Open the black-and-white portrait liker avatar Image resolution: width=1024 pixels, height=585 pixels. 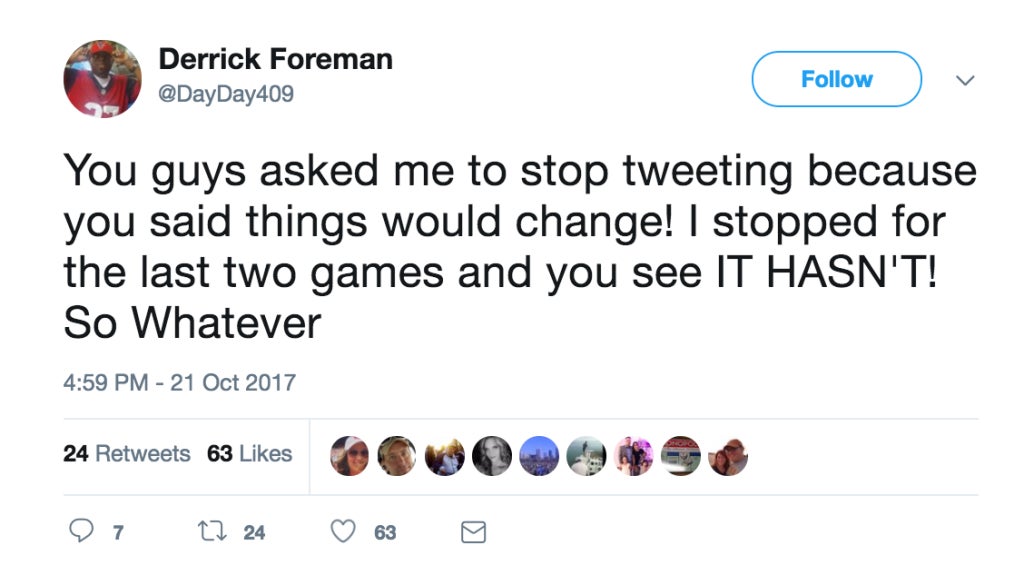492,456
